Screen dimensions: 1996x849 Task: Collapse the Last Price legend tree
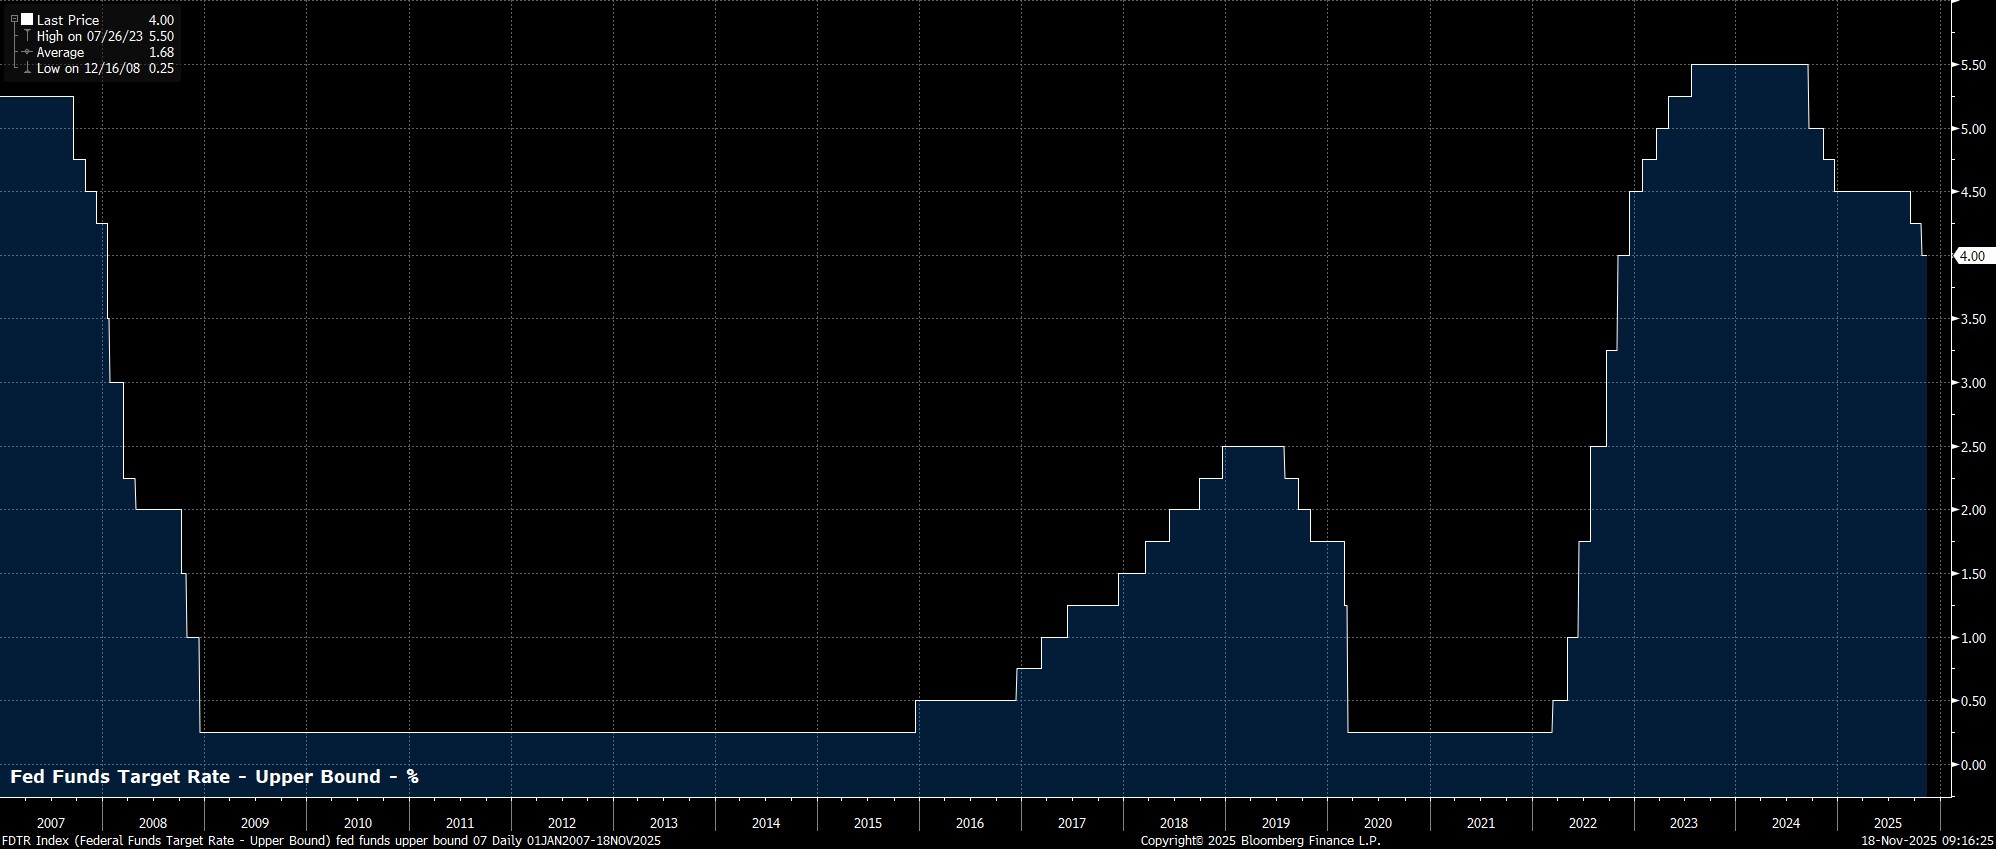15,20
